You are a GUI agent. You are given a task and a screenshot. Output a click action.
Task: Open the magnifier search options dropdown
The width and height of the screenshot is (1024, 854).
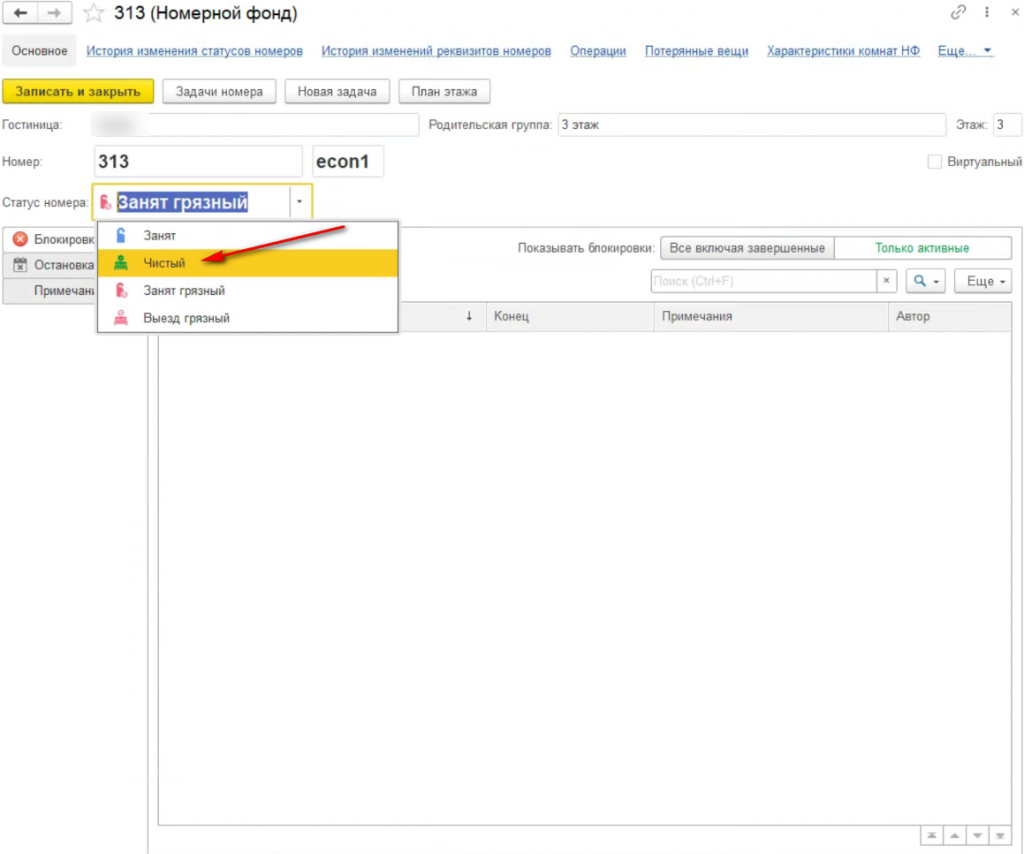coord(925,281)
